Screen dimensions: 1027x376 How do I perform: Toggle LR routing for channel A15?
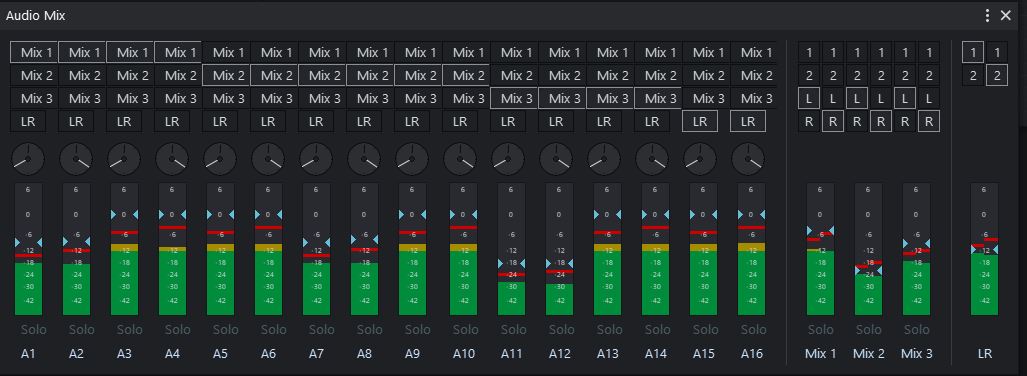click(700, 122)
